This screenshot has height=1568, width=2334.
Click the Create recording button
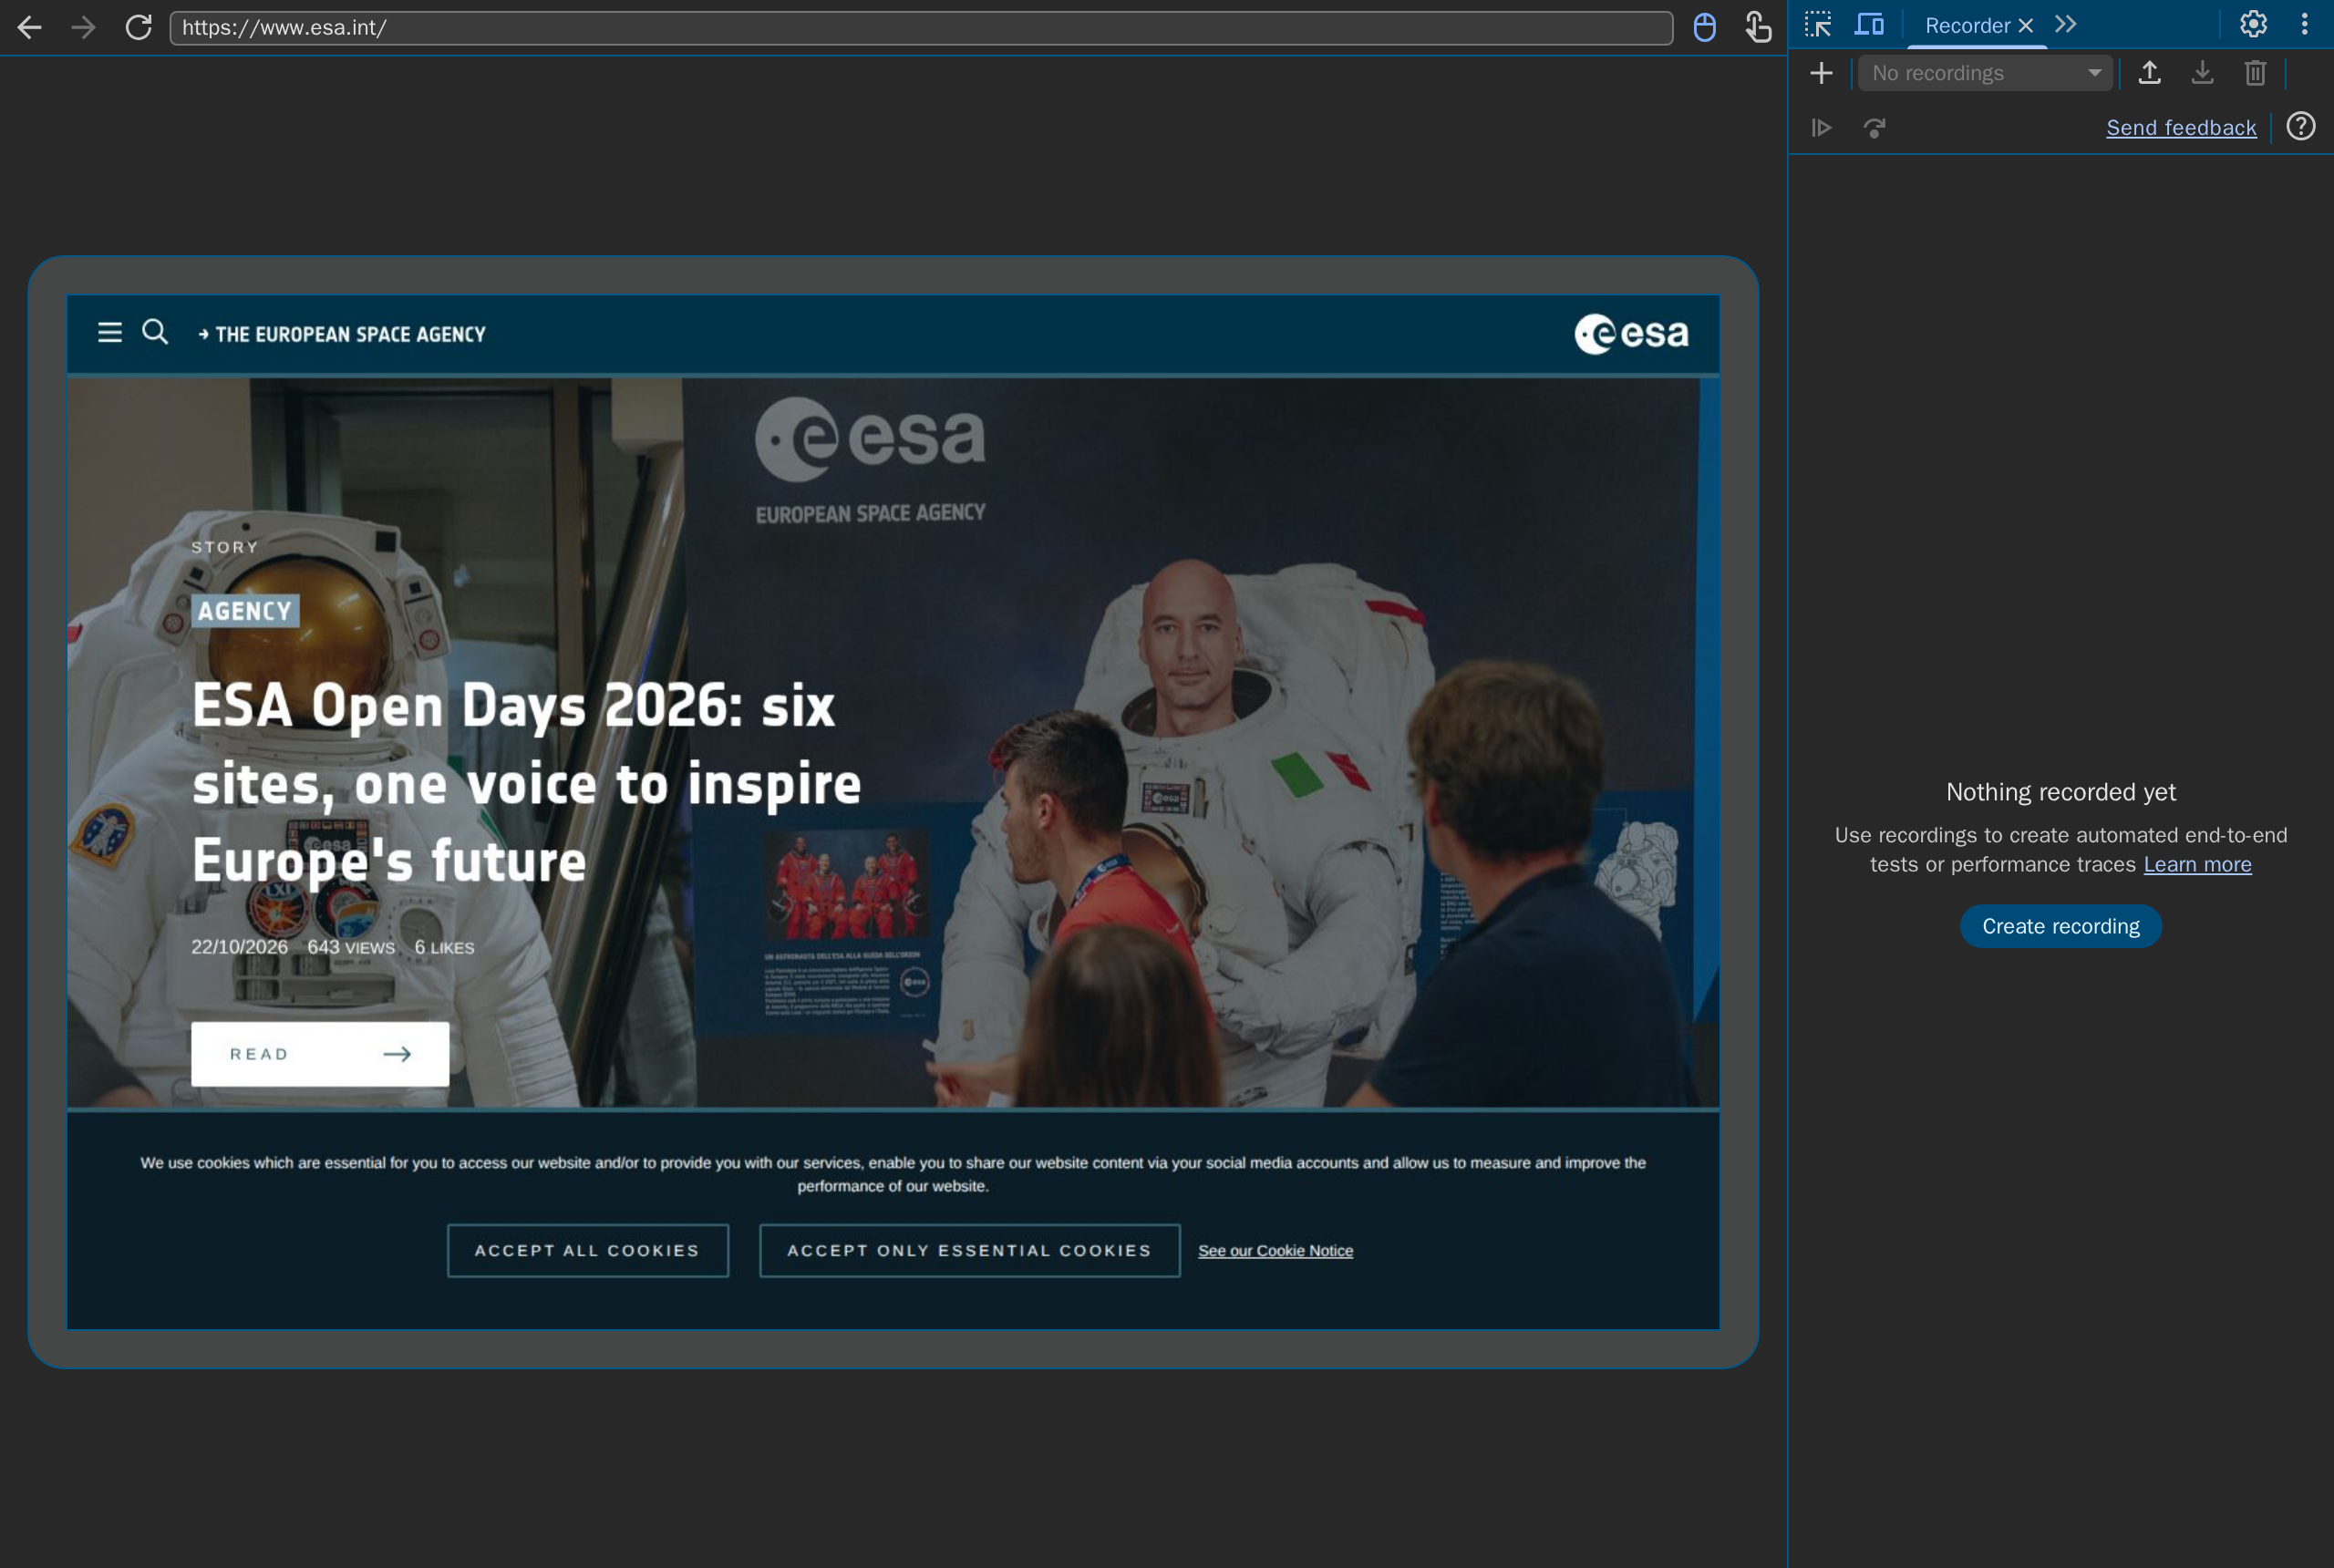point(2060,927)
